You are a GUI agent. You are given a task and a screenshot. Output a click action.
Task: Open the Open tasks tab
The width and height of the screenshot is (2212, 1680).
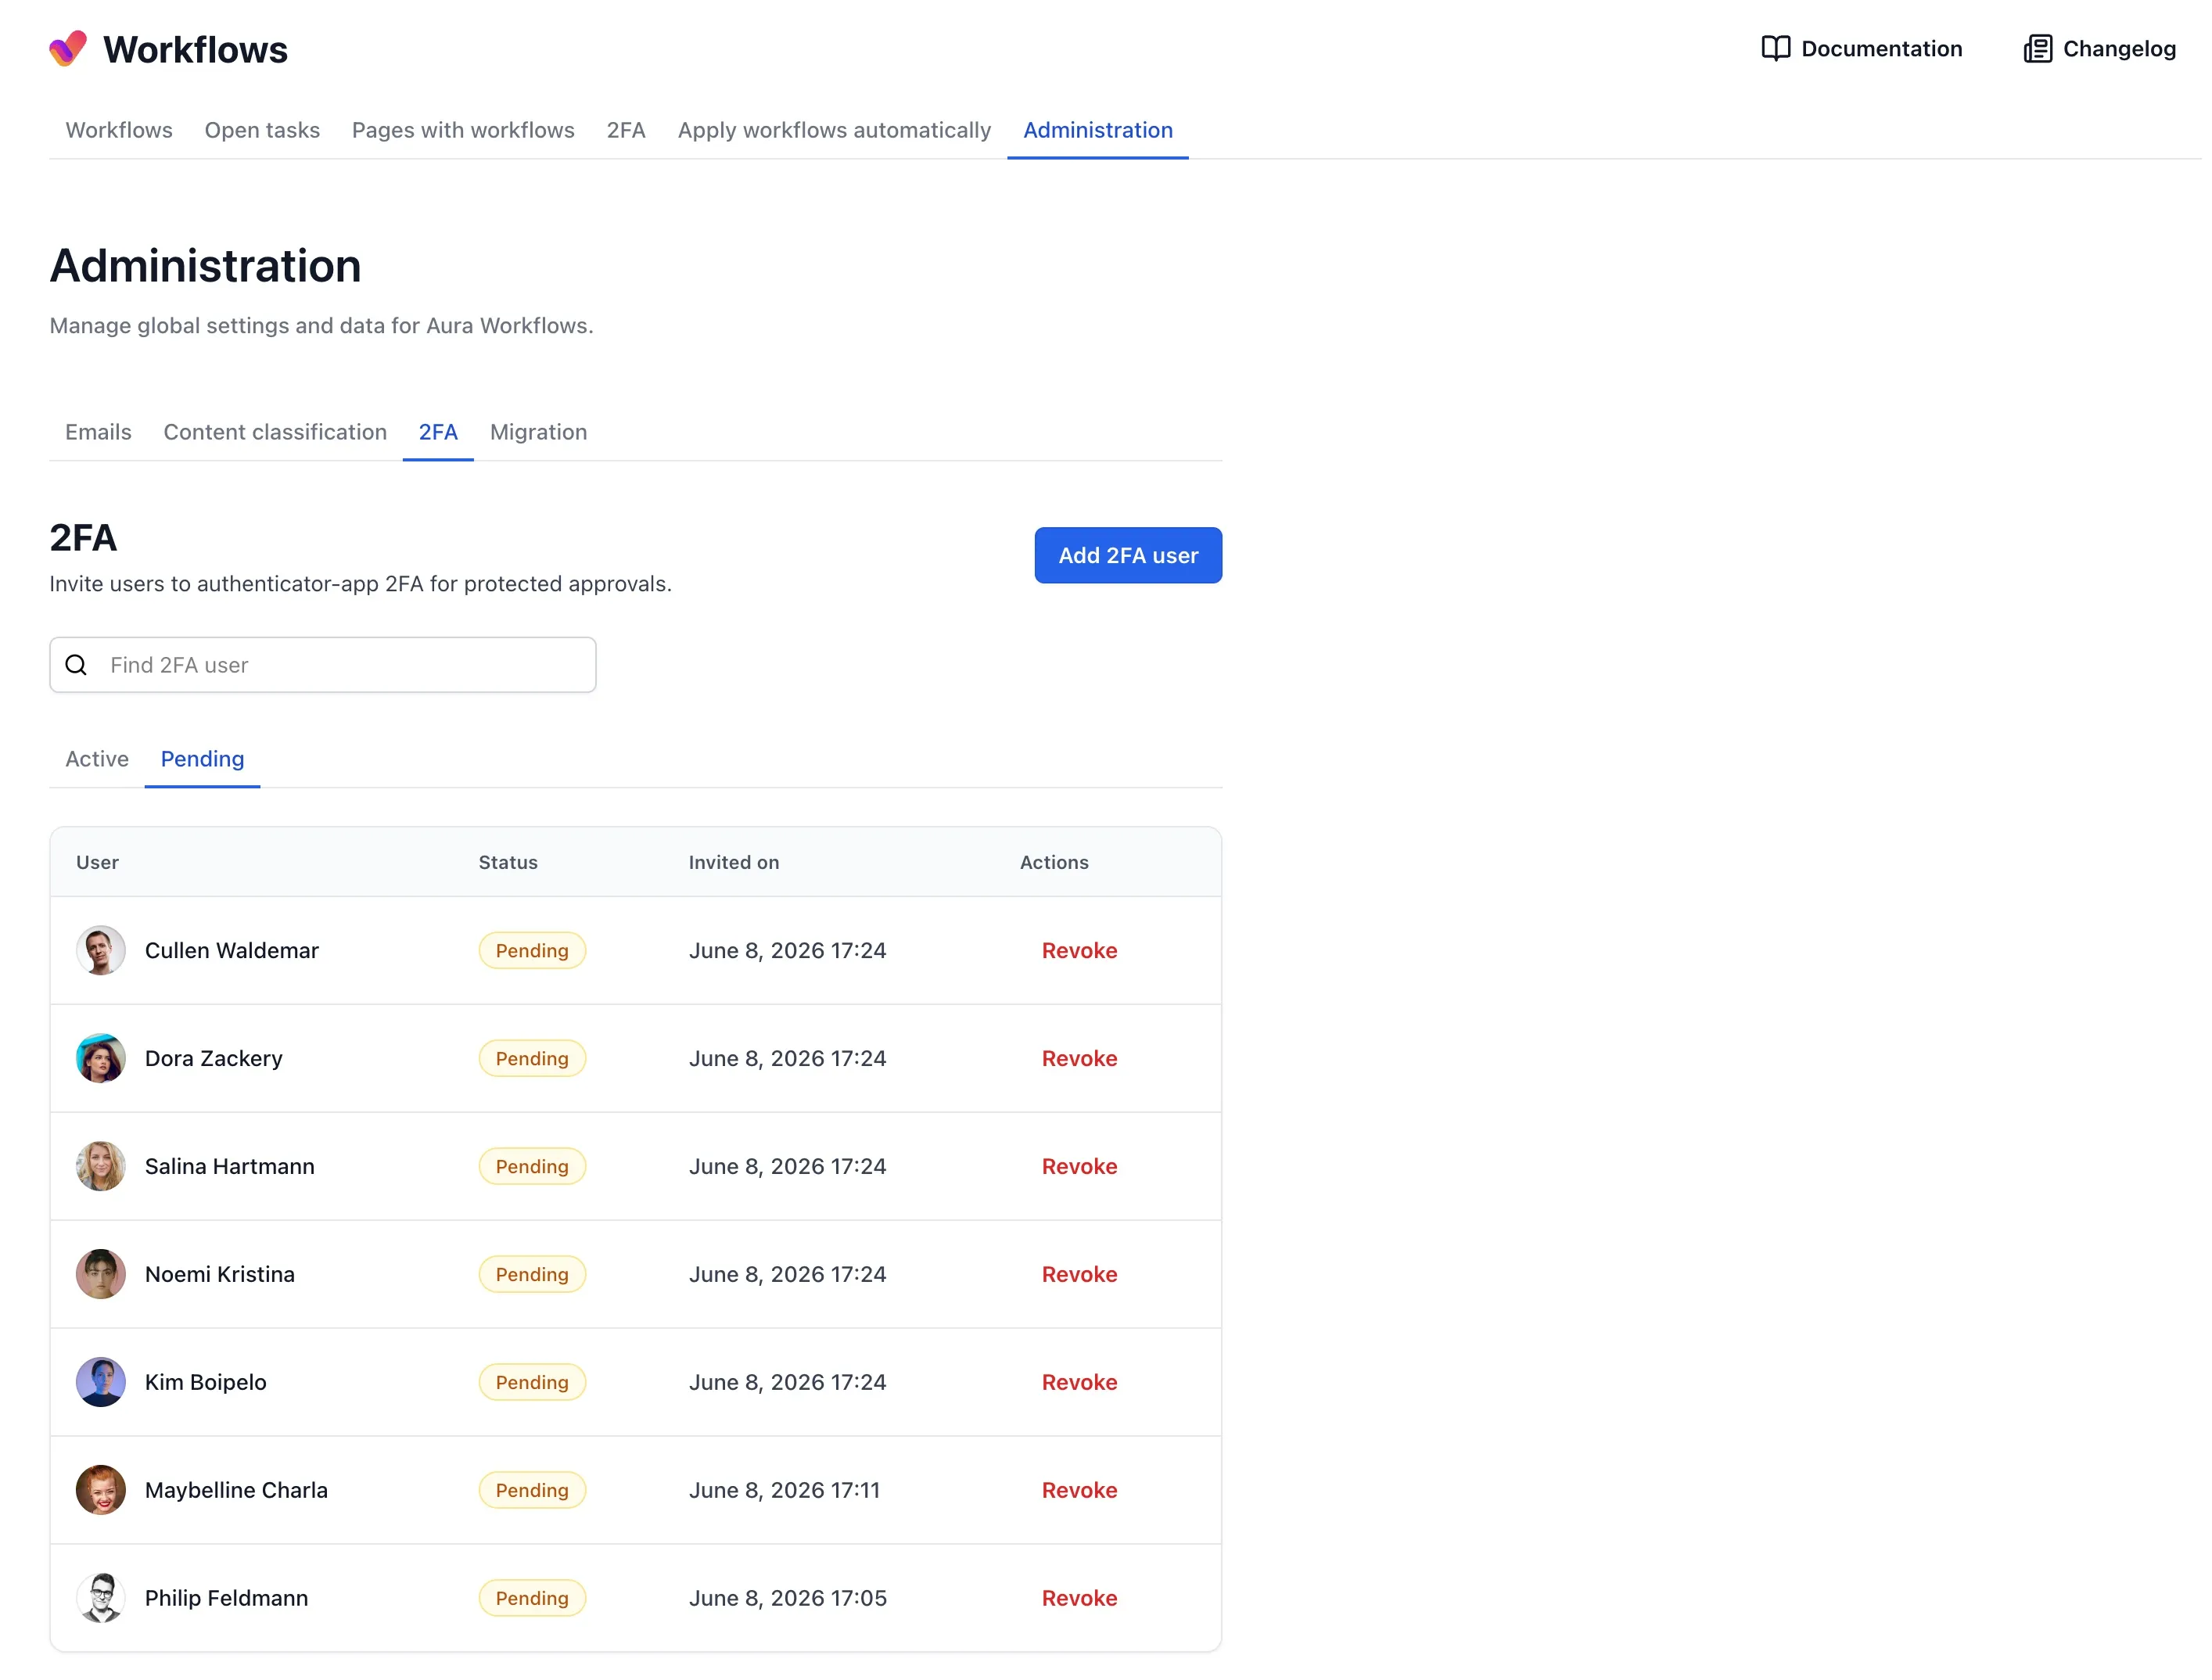[262, 130]
